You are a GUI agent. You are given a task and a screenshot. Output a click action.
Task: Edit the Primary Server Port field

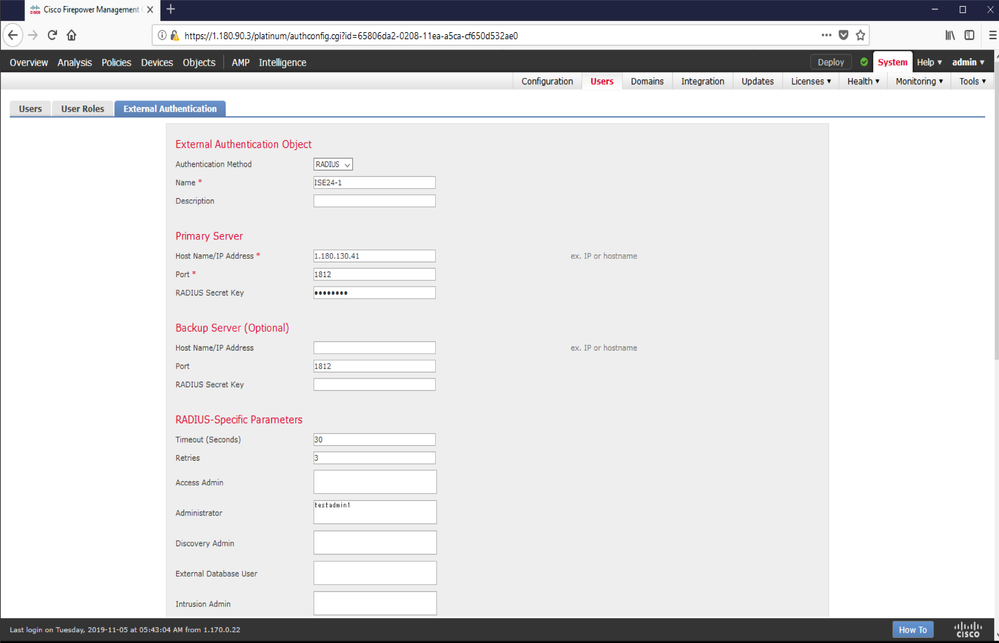374,274
